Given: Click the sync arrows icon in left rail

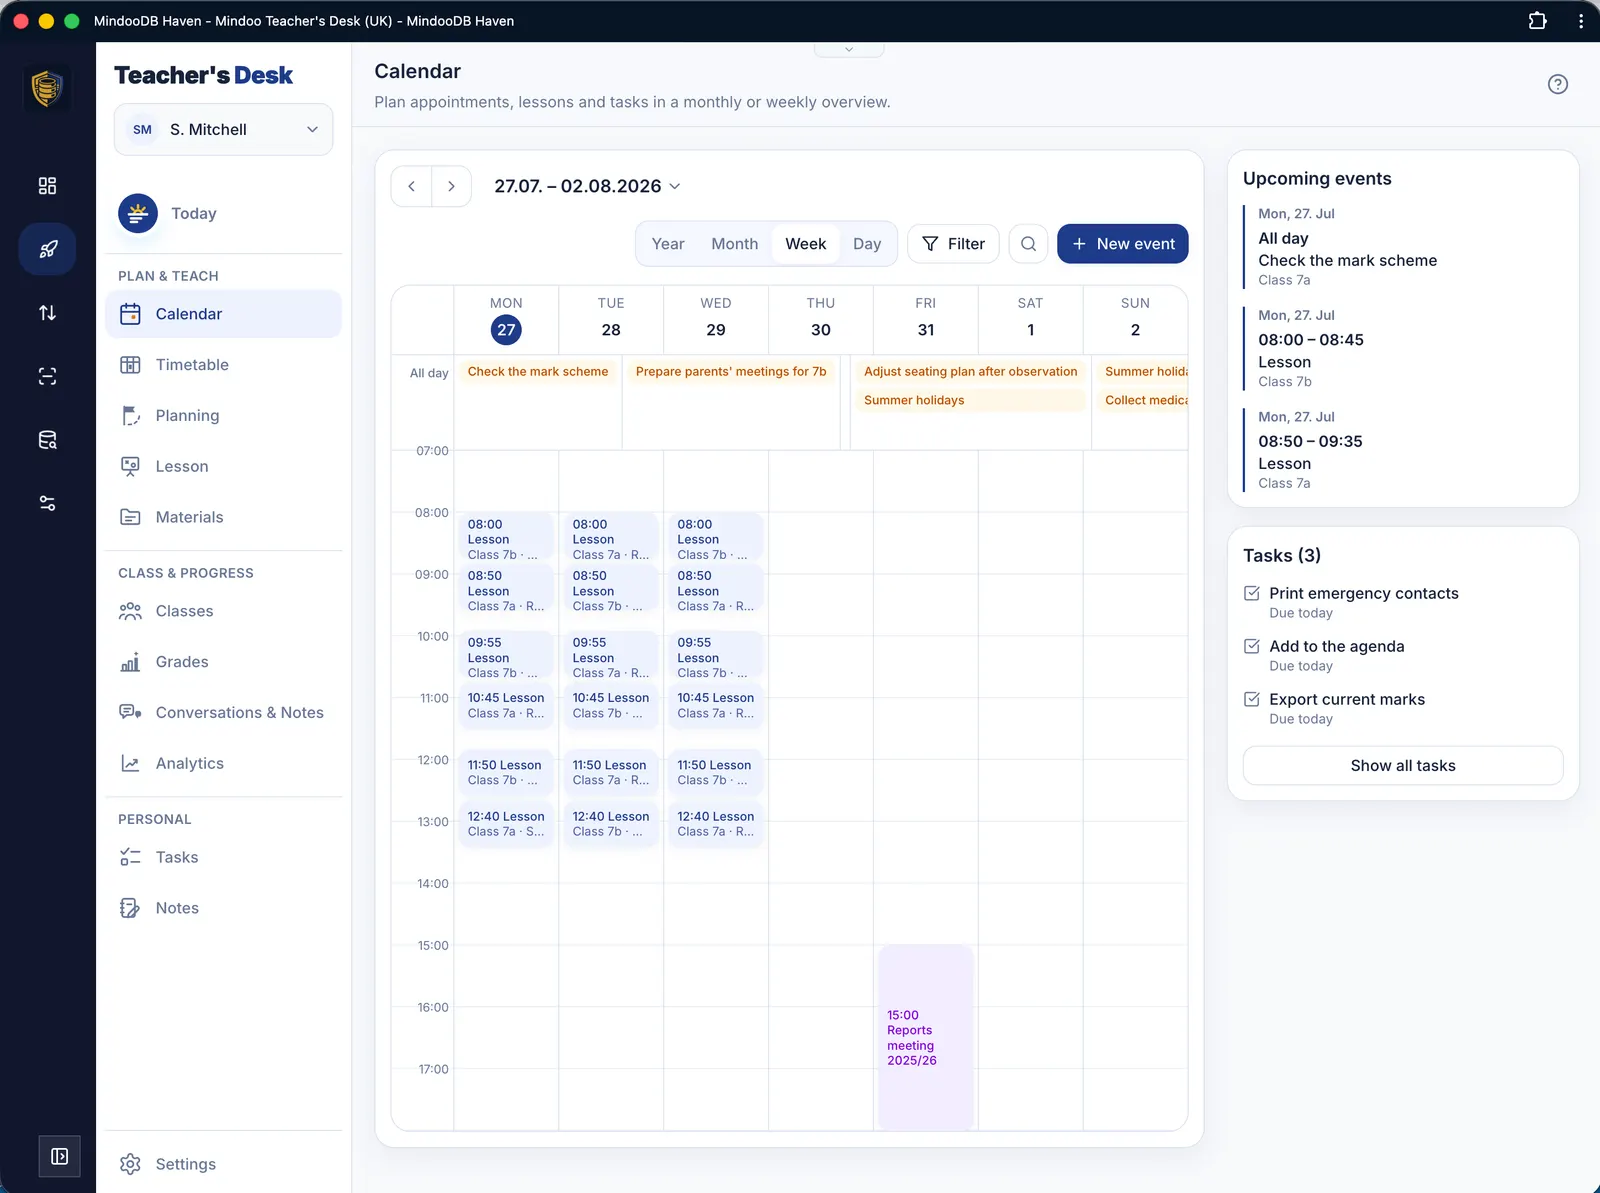Looking at the screenshot, I should point(47,313).
